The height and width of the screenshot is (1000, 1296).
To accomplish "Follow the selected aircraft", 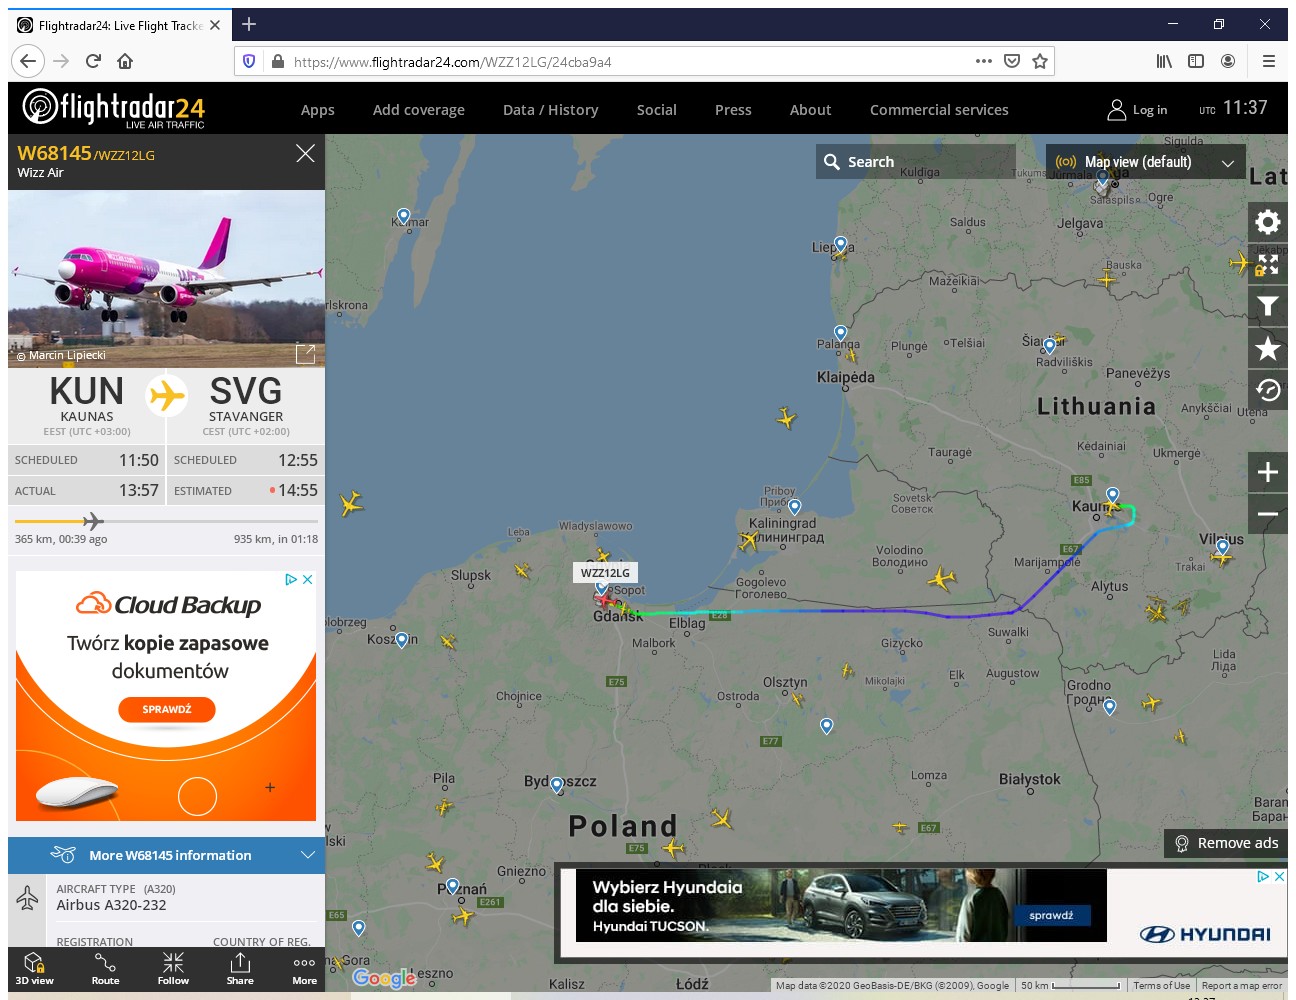I will [x=173, y=968].
